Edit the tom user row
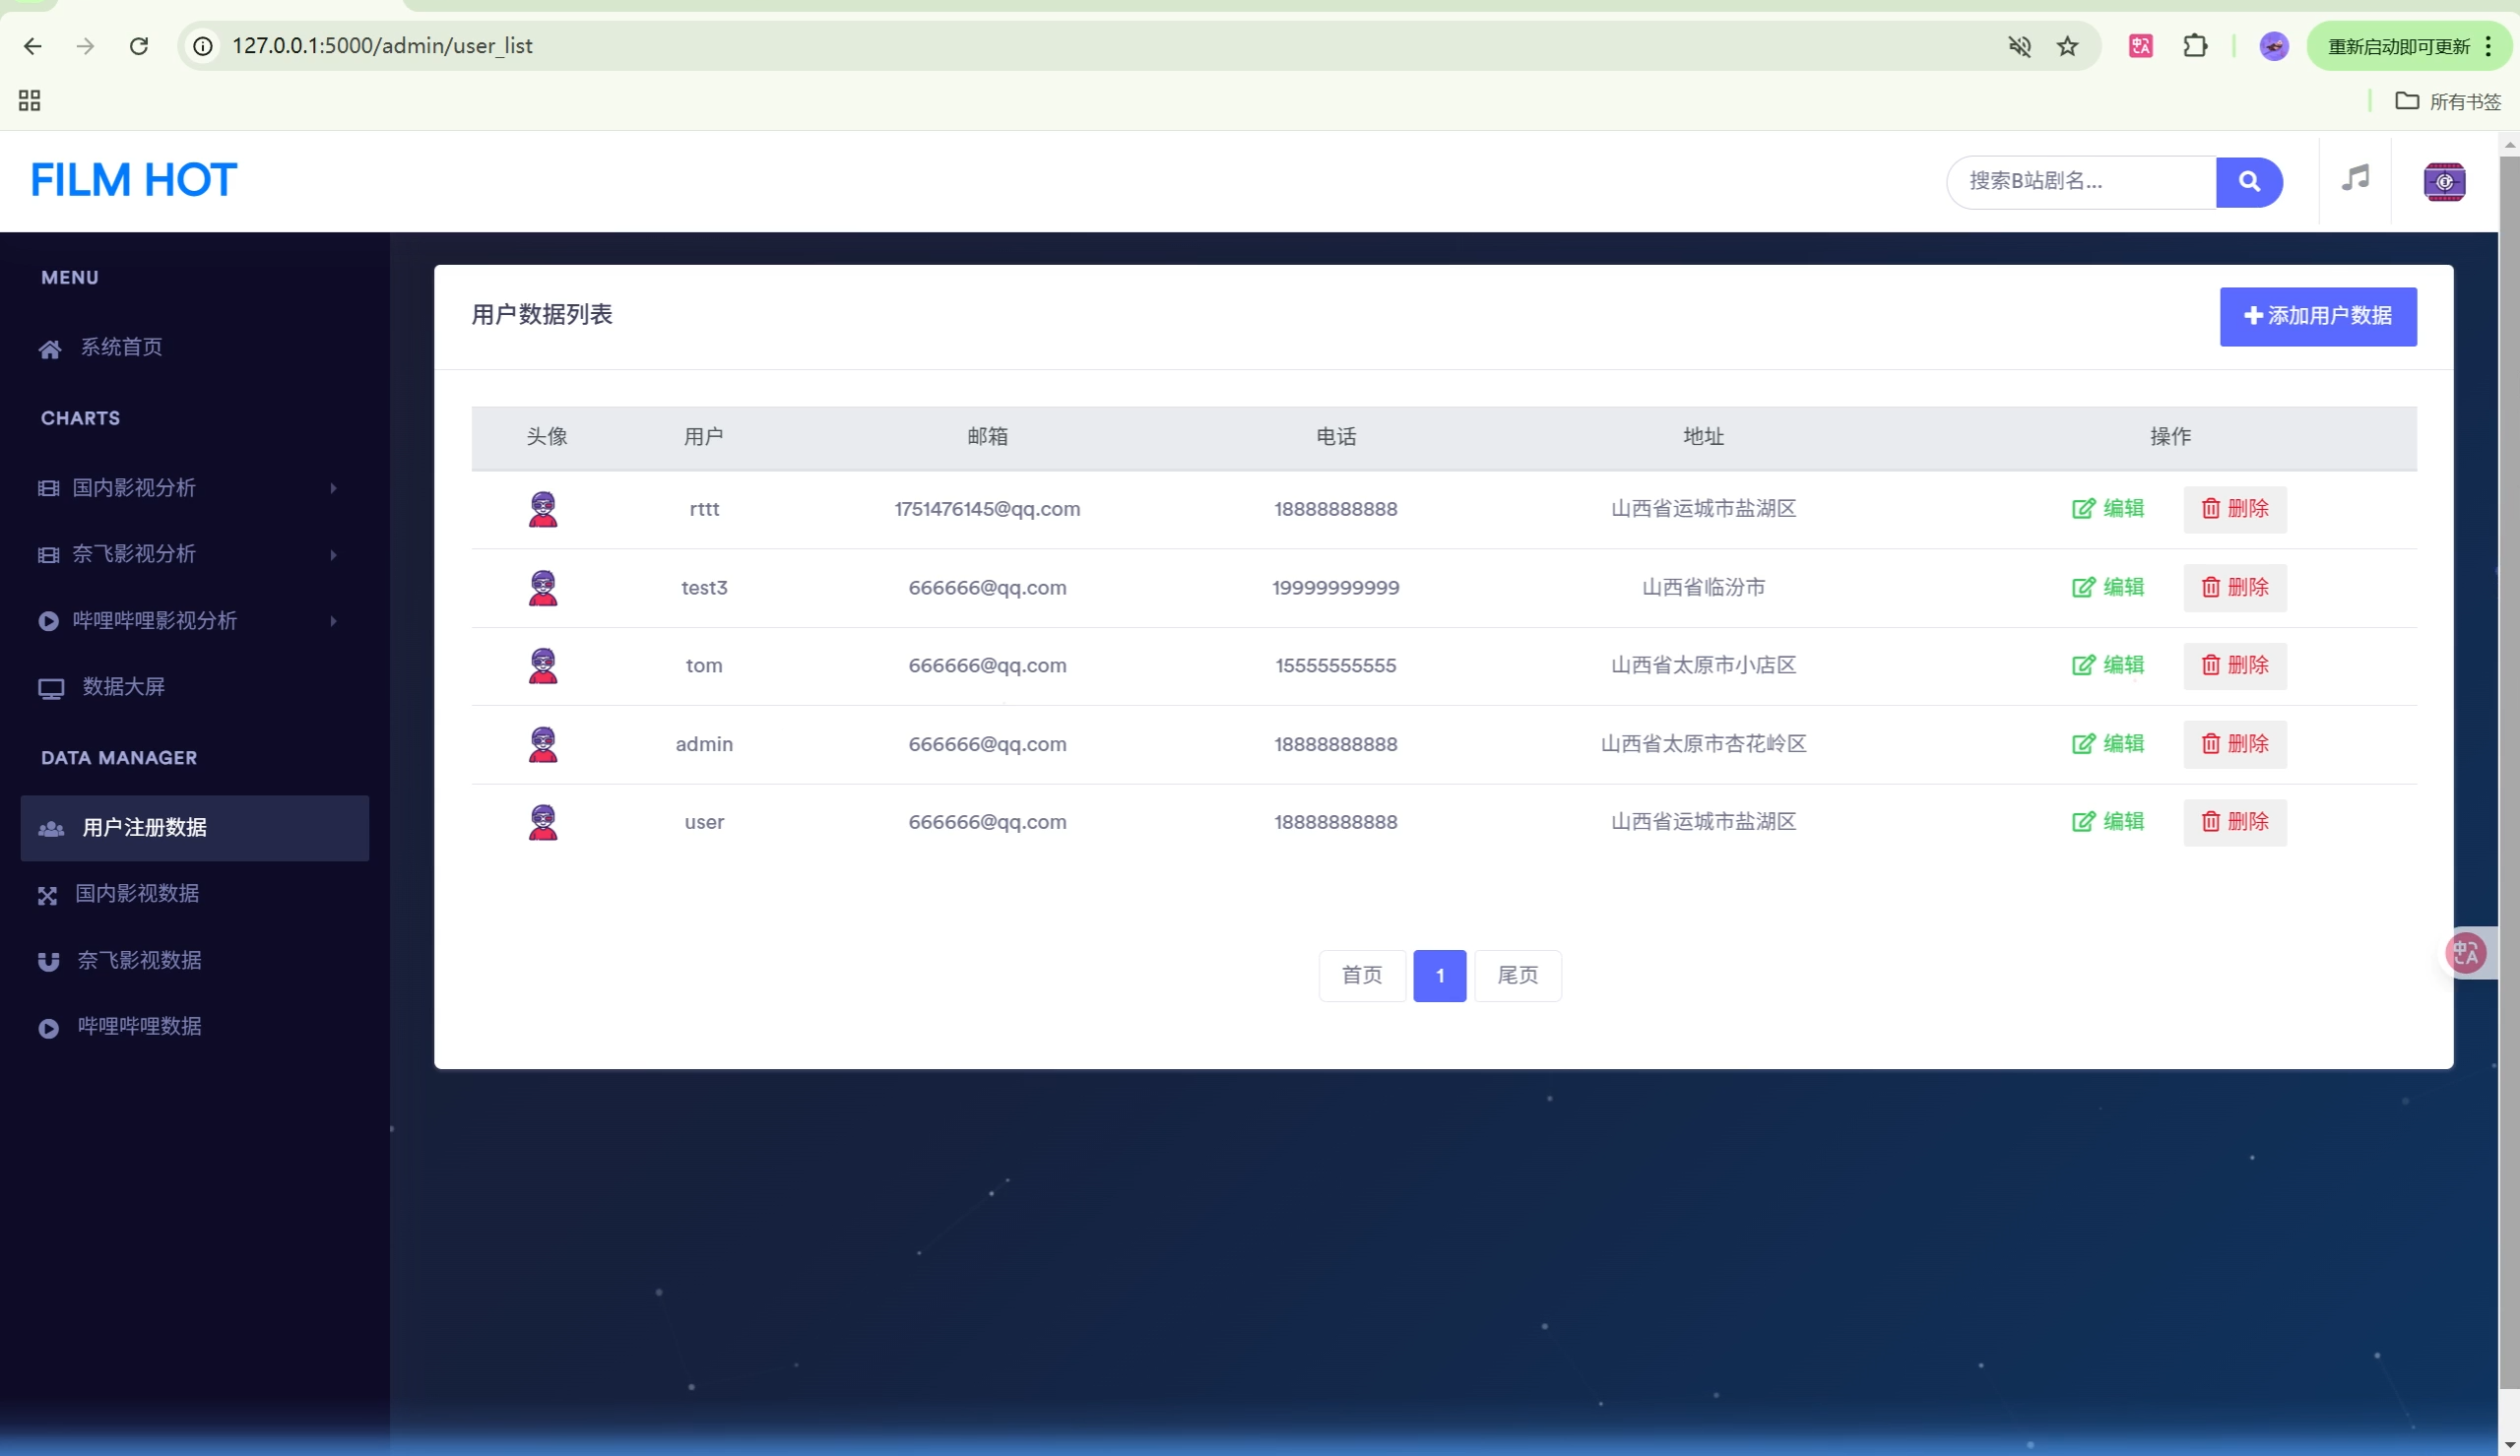Viewport: 2520px width, 1456px height. tap(2108, 666)
